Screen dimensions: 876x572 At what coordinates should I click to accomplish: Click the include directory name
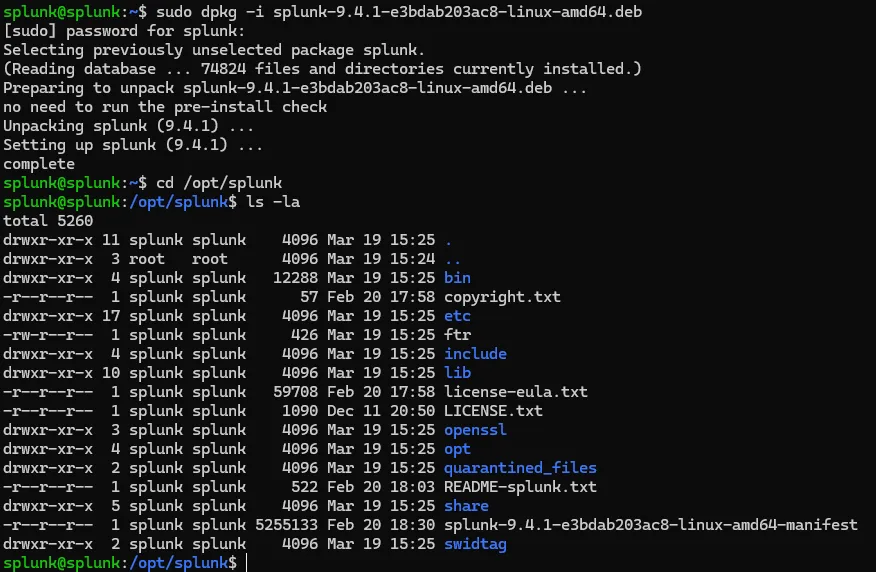[475, 354]
